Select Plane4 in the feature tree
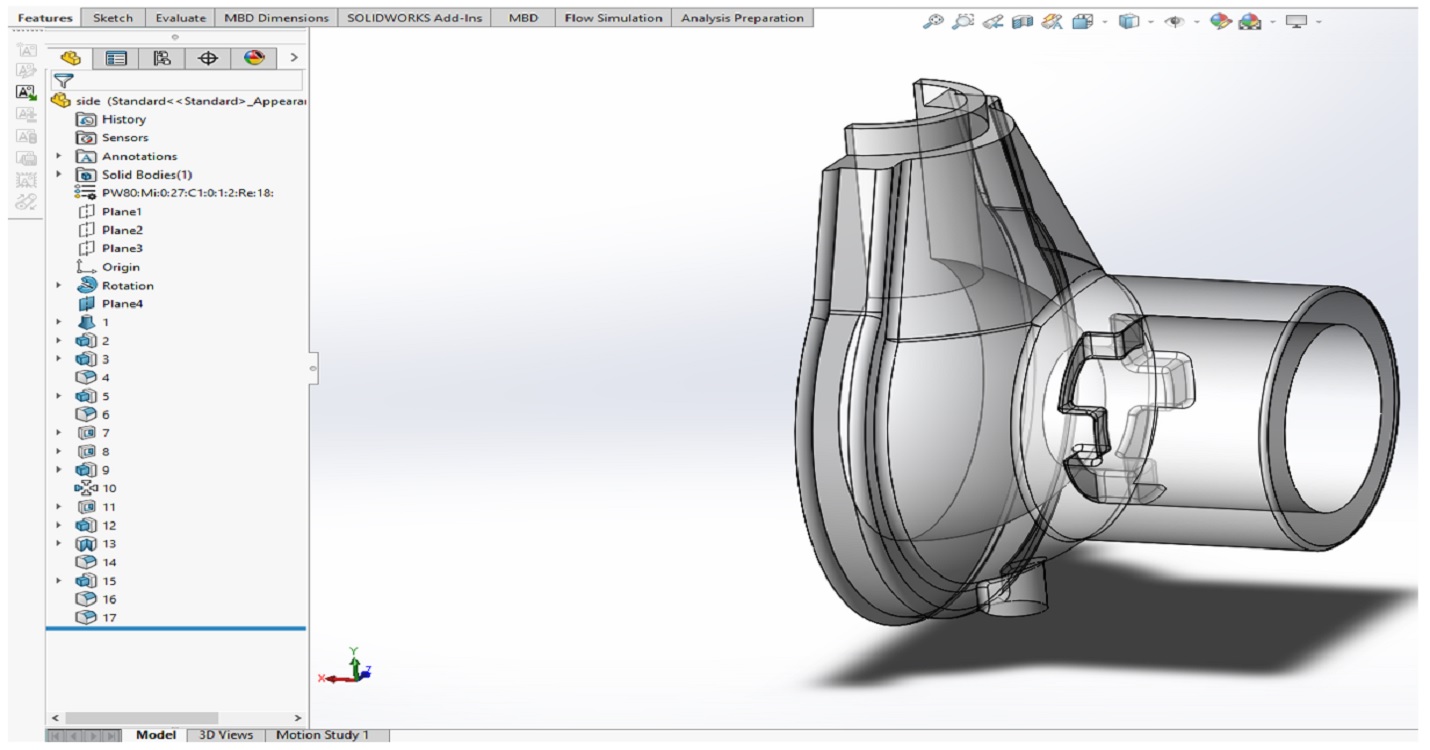Image resolution: width=1430 pixels, height=750 pixels. (x=110, y=303)
